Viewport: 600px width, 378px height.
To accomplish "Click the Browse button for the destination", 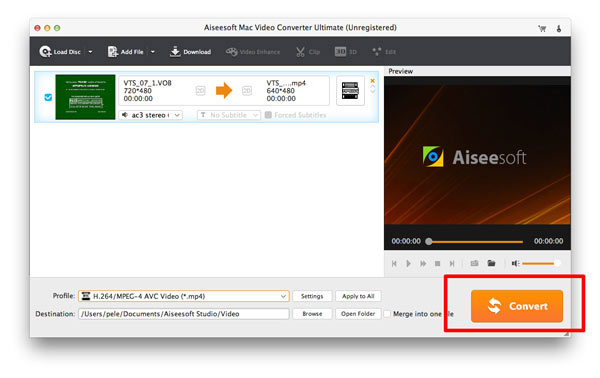I will (312, 314).
